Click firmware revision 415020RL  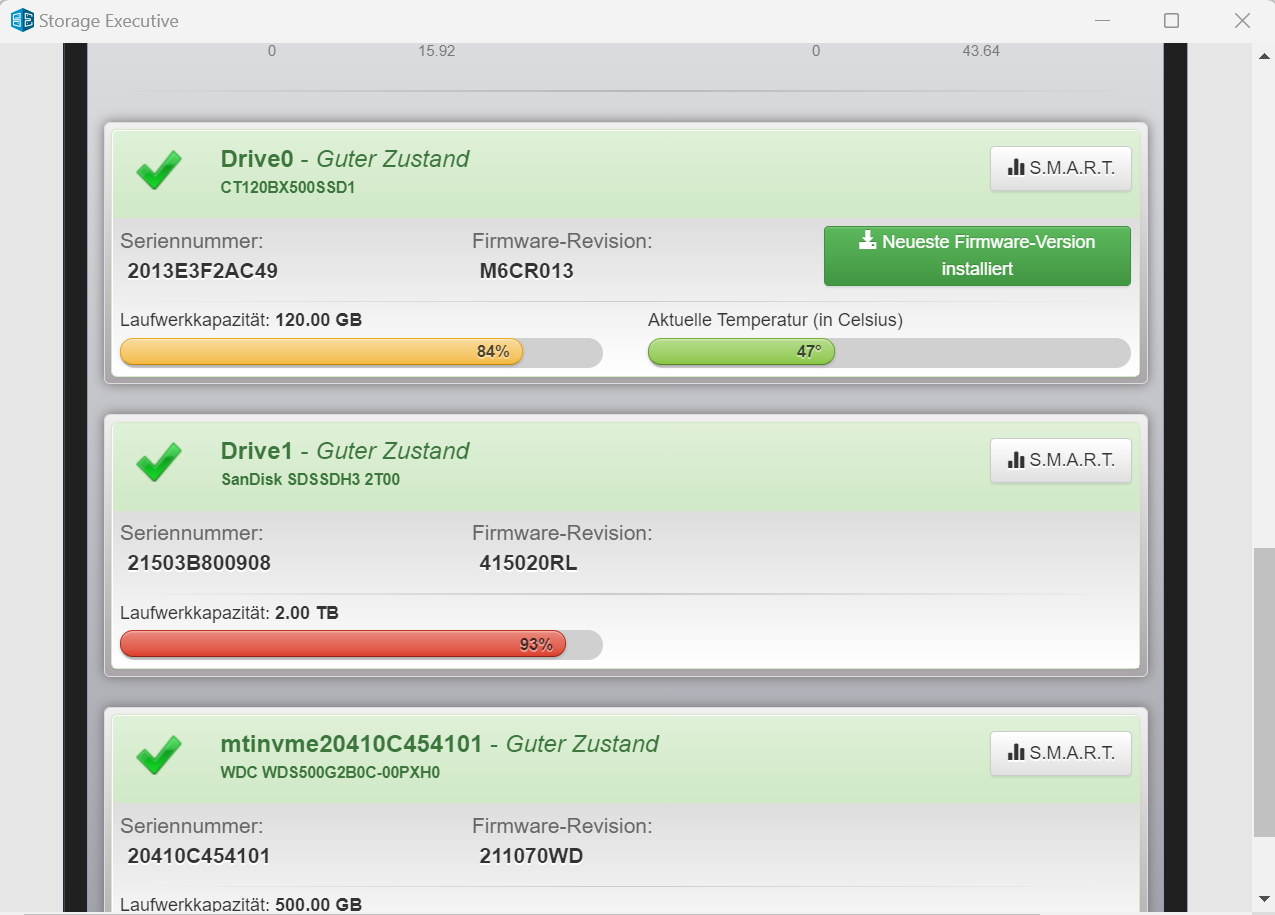pos(529,563)
